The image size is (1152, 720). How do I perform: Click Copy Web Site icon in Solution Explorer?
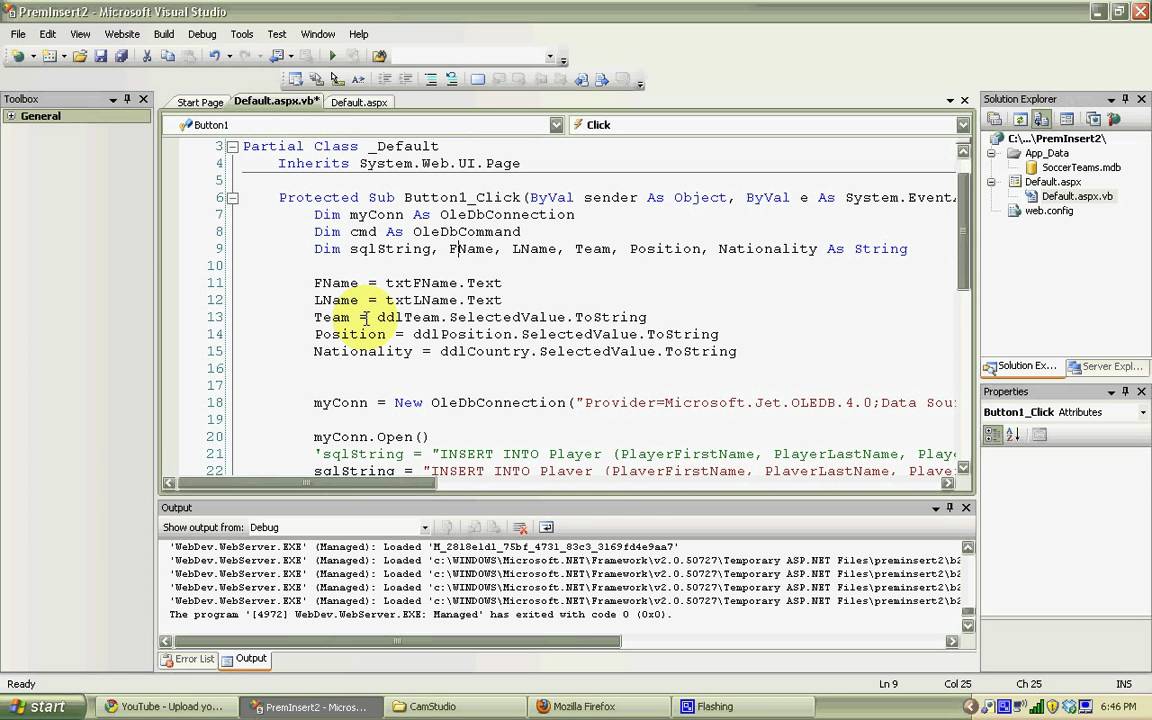(1093, 119)
